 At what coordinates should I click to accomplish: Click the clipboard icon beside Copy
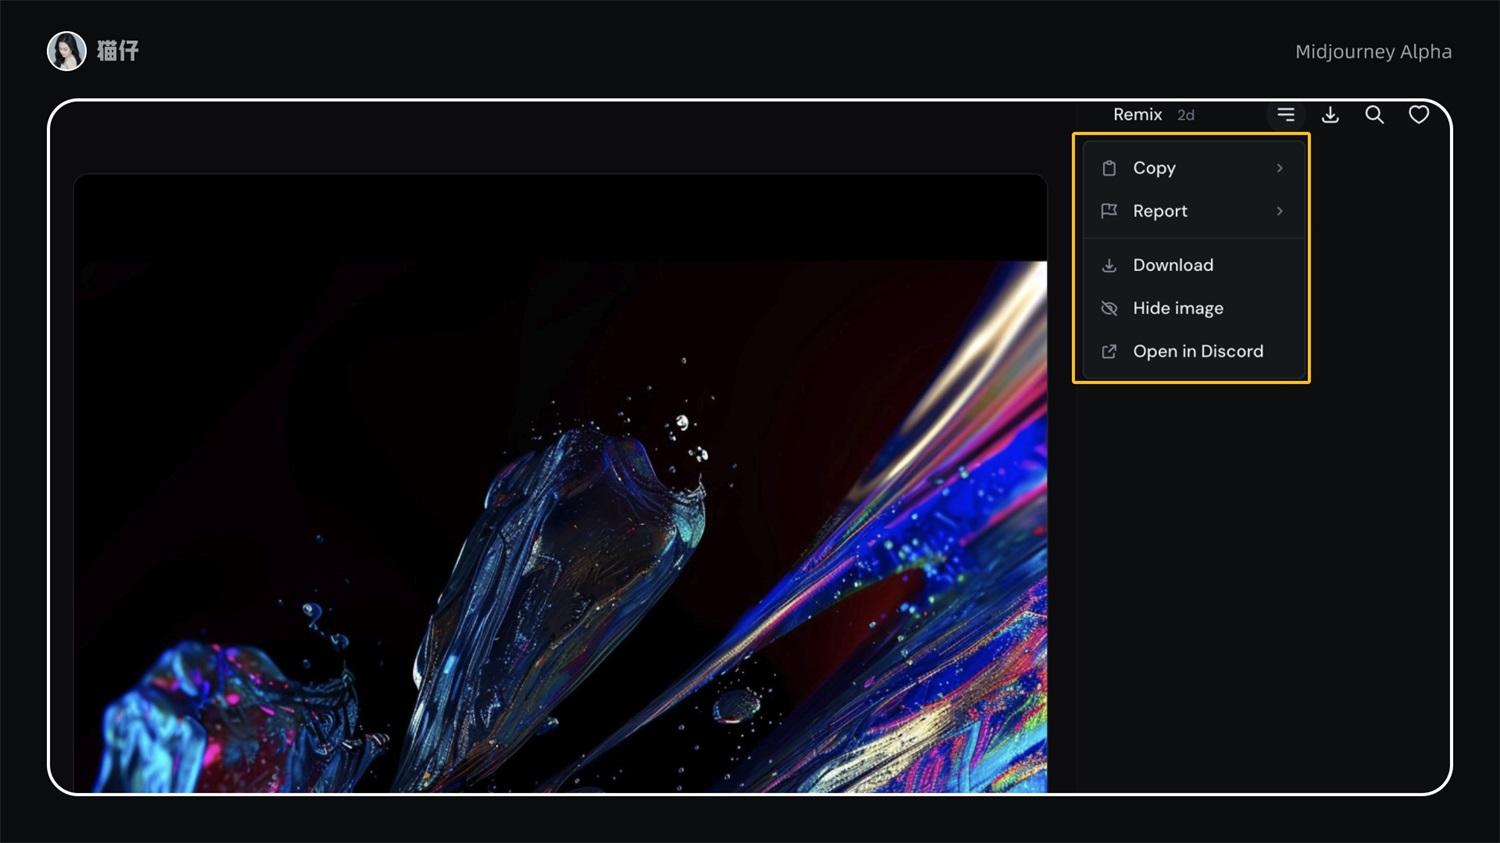tap(1109, 168)
